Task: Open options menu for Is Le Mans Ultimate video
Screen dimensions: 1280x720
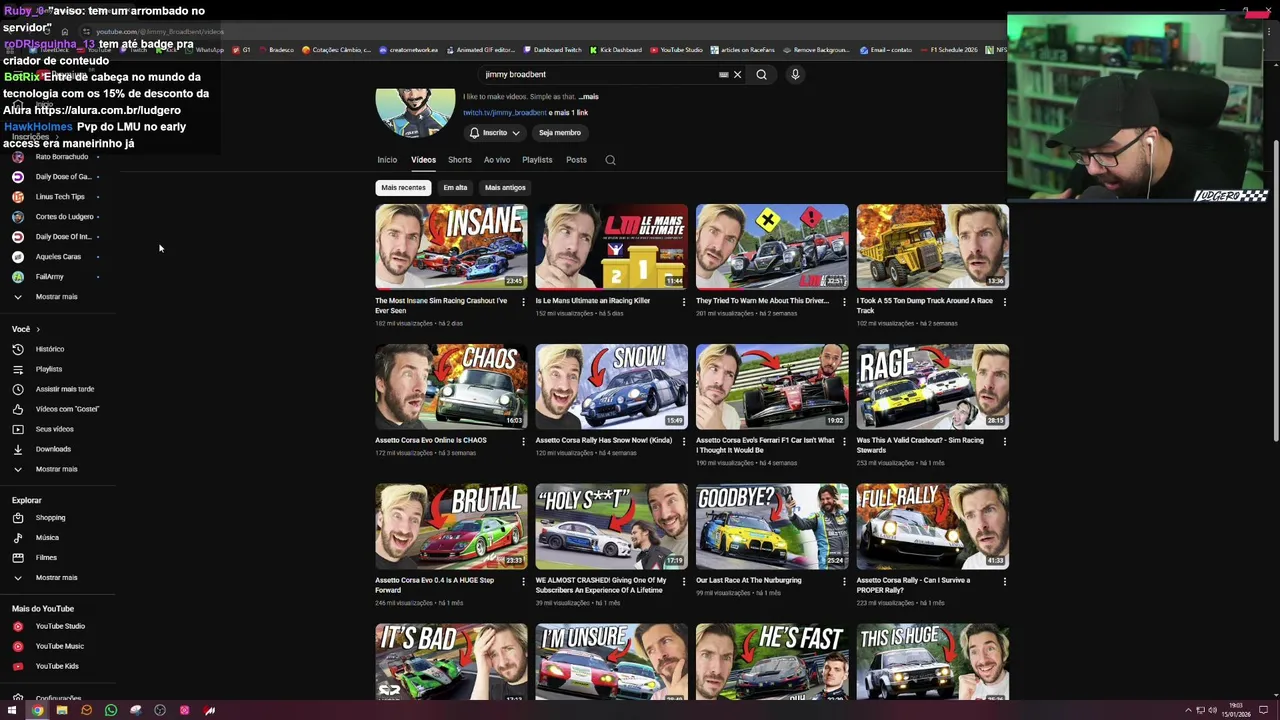Action: pos(684,302)
